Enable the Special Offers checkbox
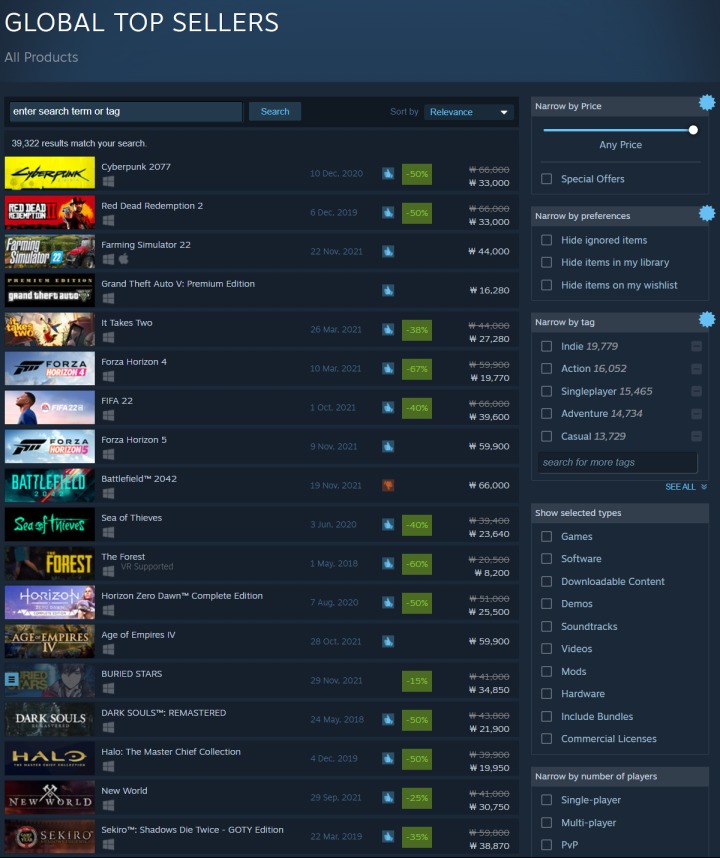 pos(546,179)
